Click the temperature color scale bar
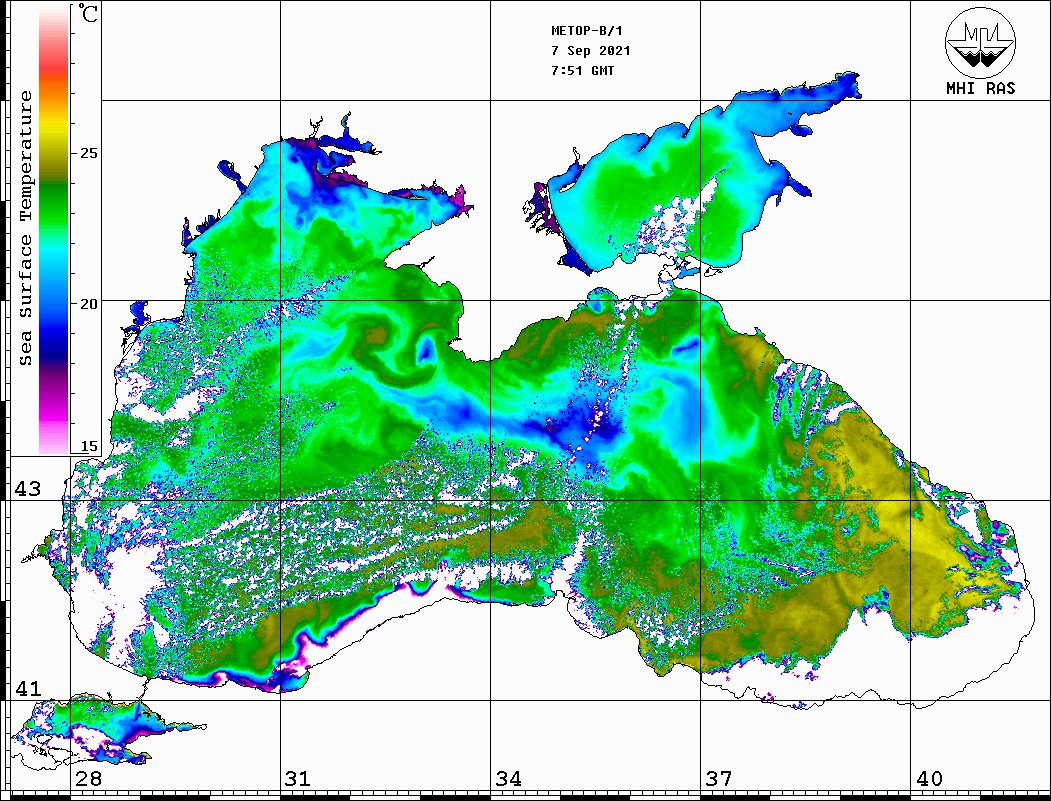The image size is (1051, 801). click(54, 230)
